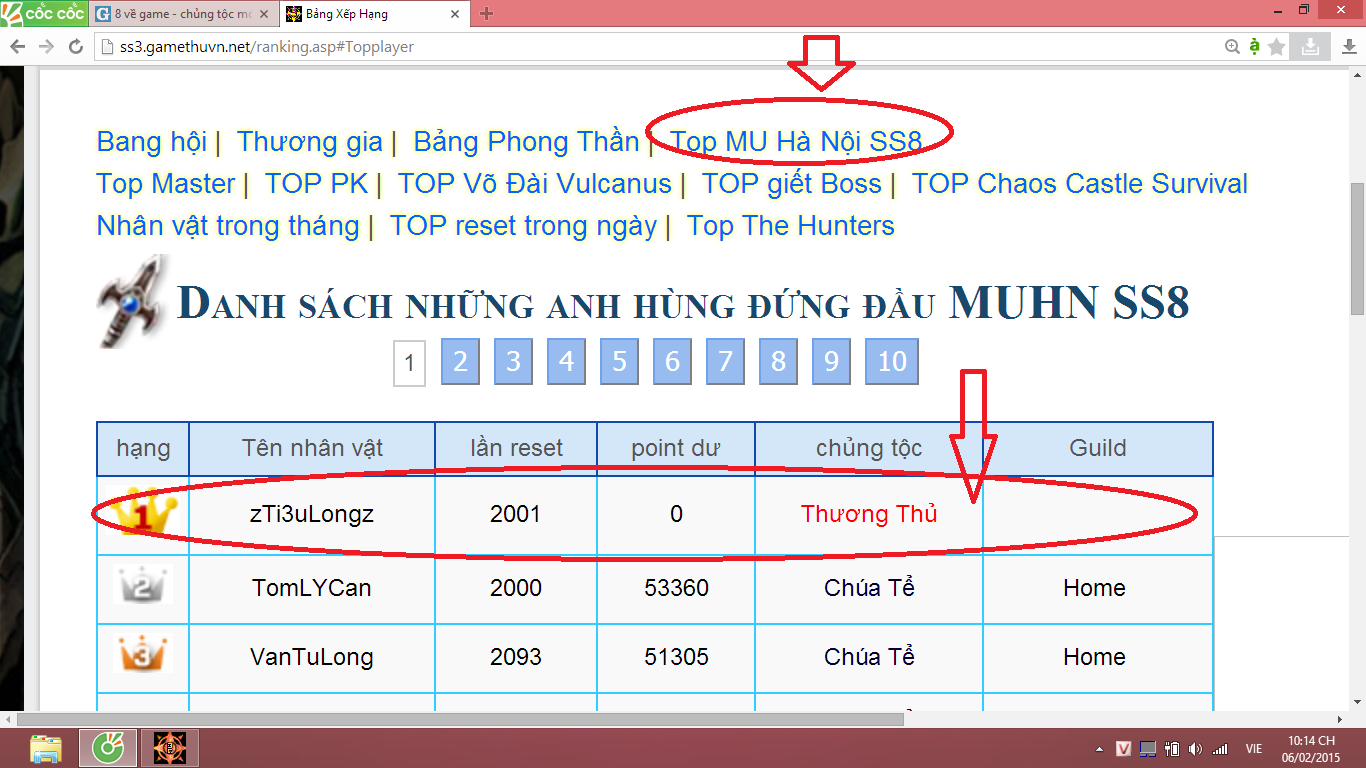Viewport: 1366px width, 768px height.
Task: Open the 'TOP giết Boss' link
Action: tap(791, 184)
